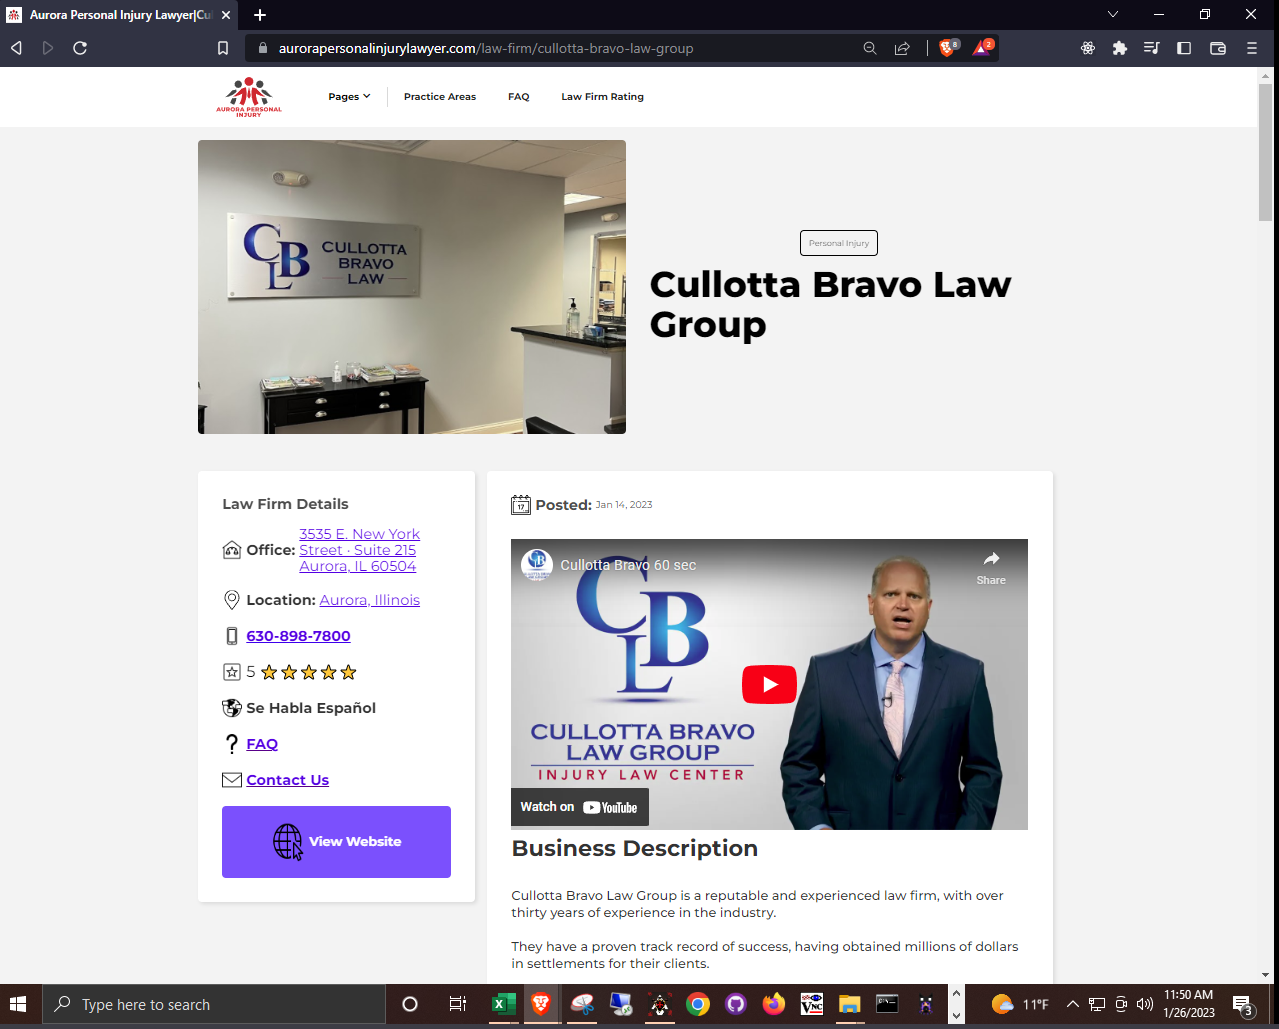Open the Law Firm Rating nav link
This screenshot has height=1029, width=1279.
pyautogui.click(x=602, y=97)
